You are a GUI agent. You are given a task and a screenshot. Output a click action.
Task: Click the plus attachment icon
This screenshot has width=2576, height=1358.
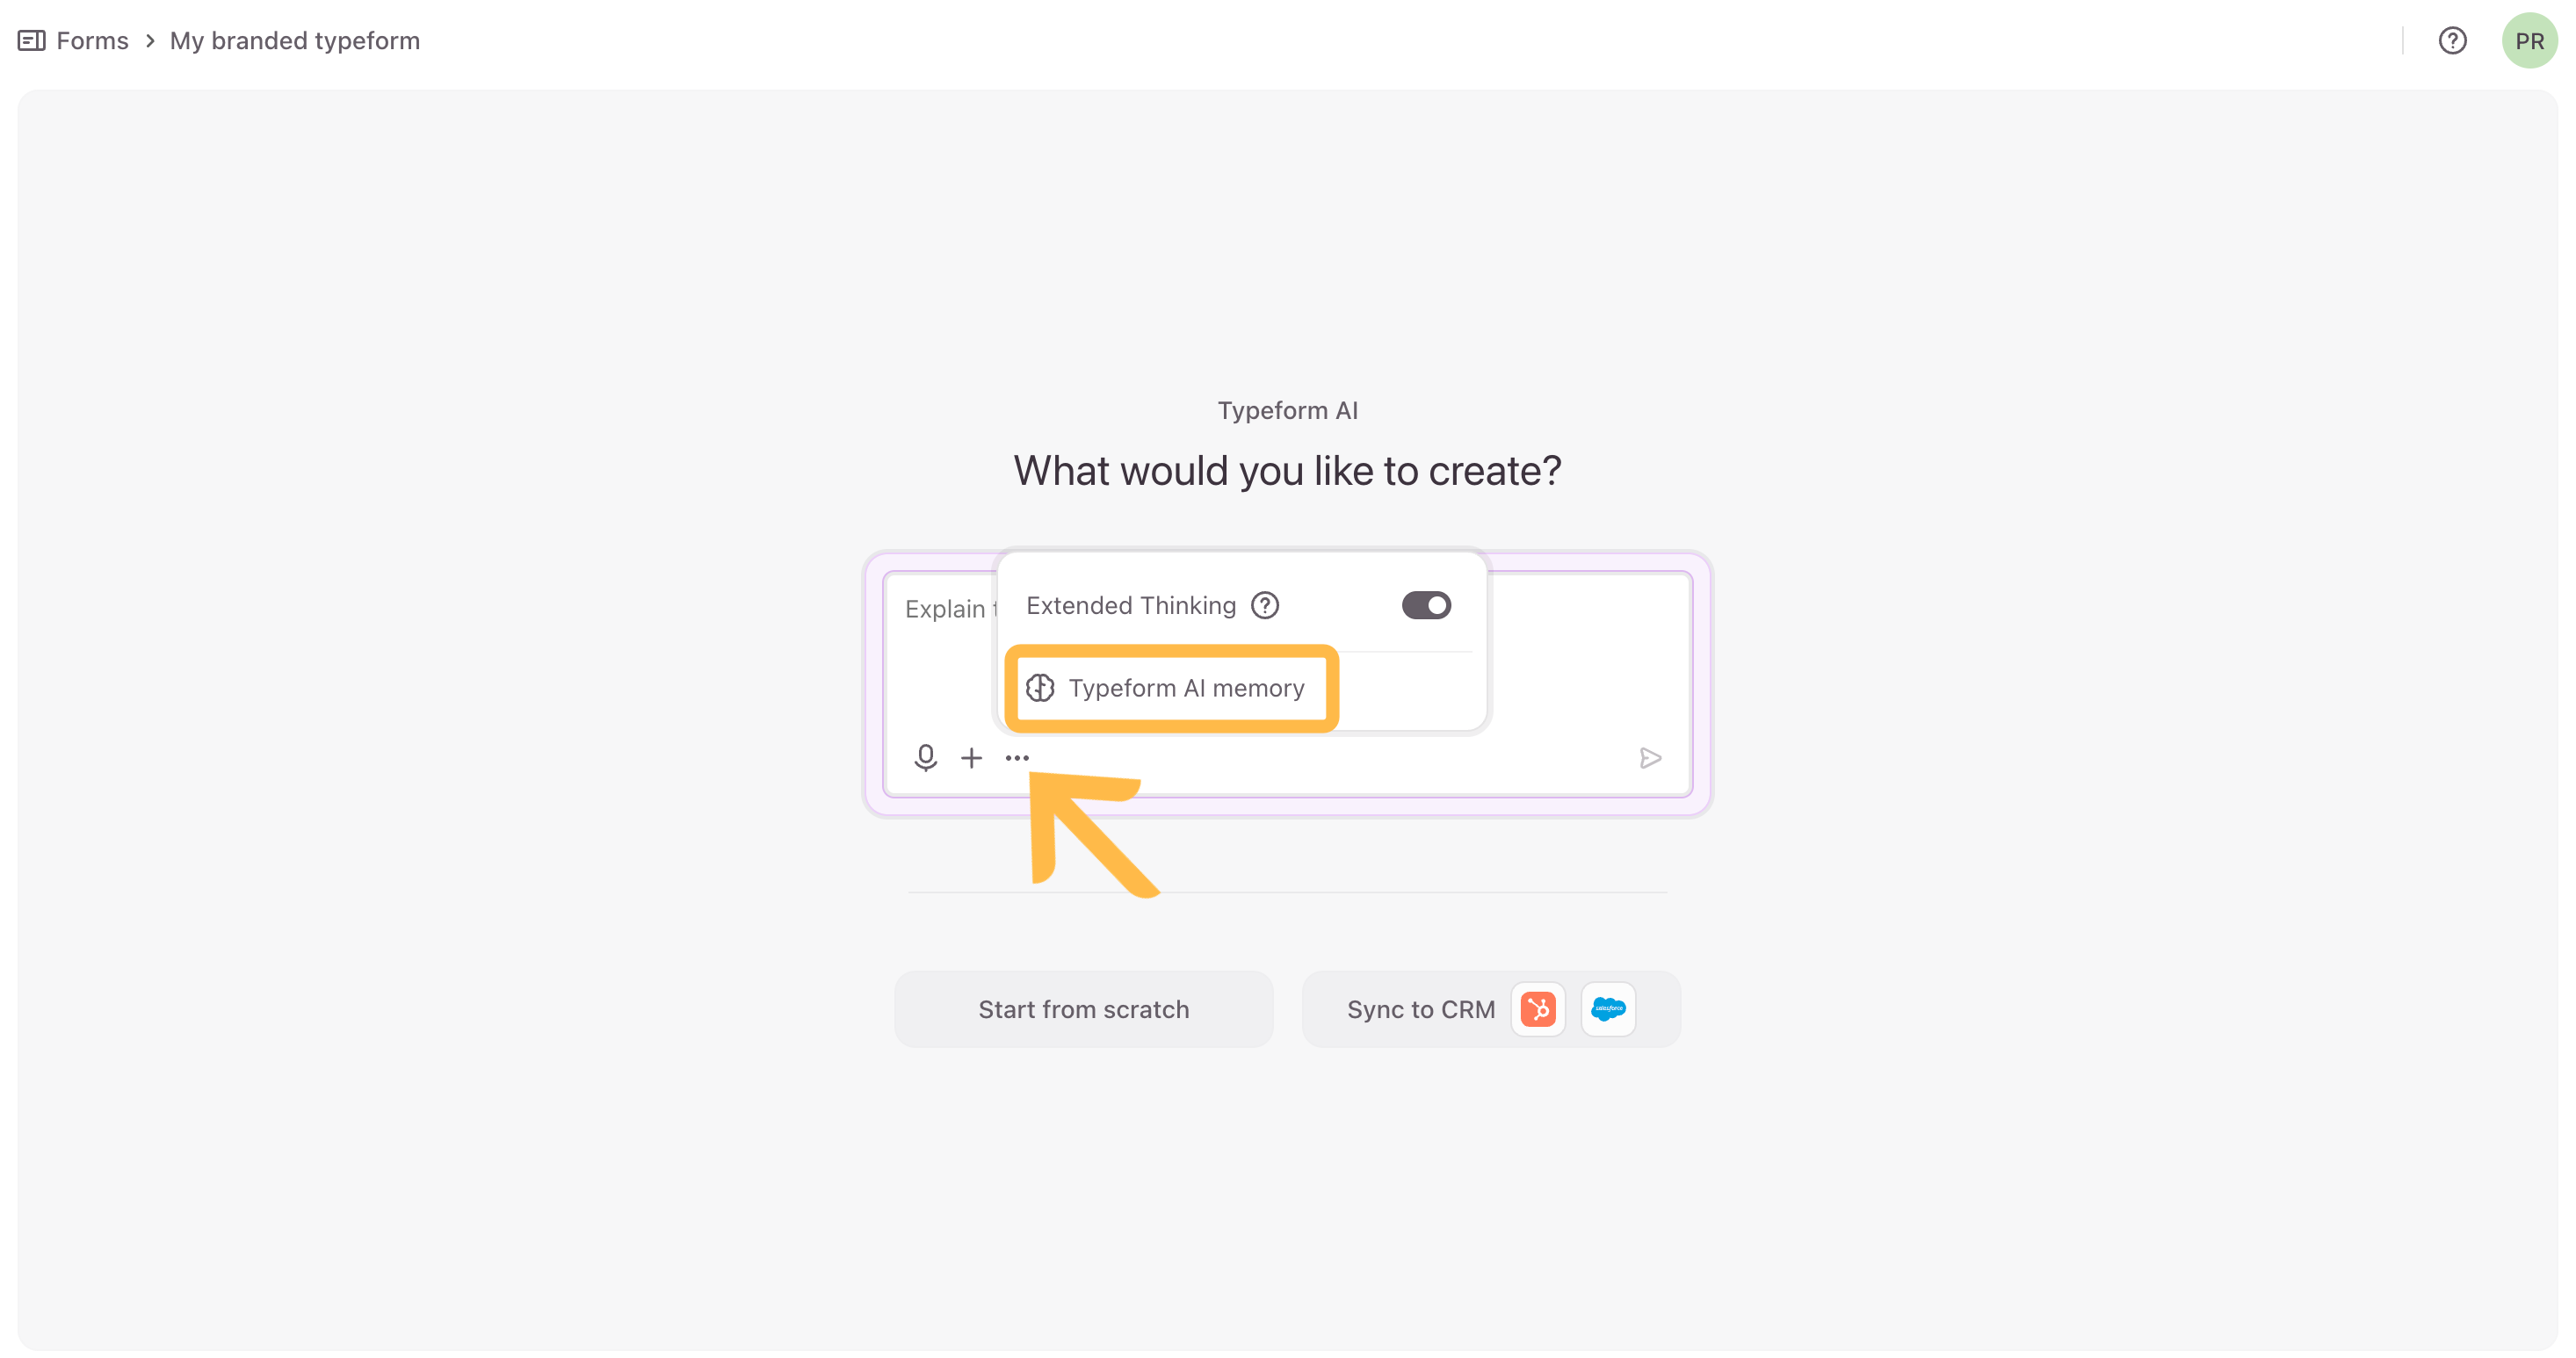pyautogui.click(x=971, y=758)
